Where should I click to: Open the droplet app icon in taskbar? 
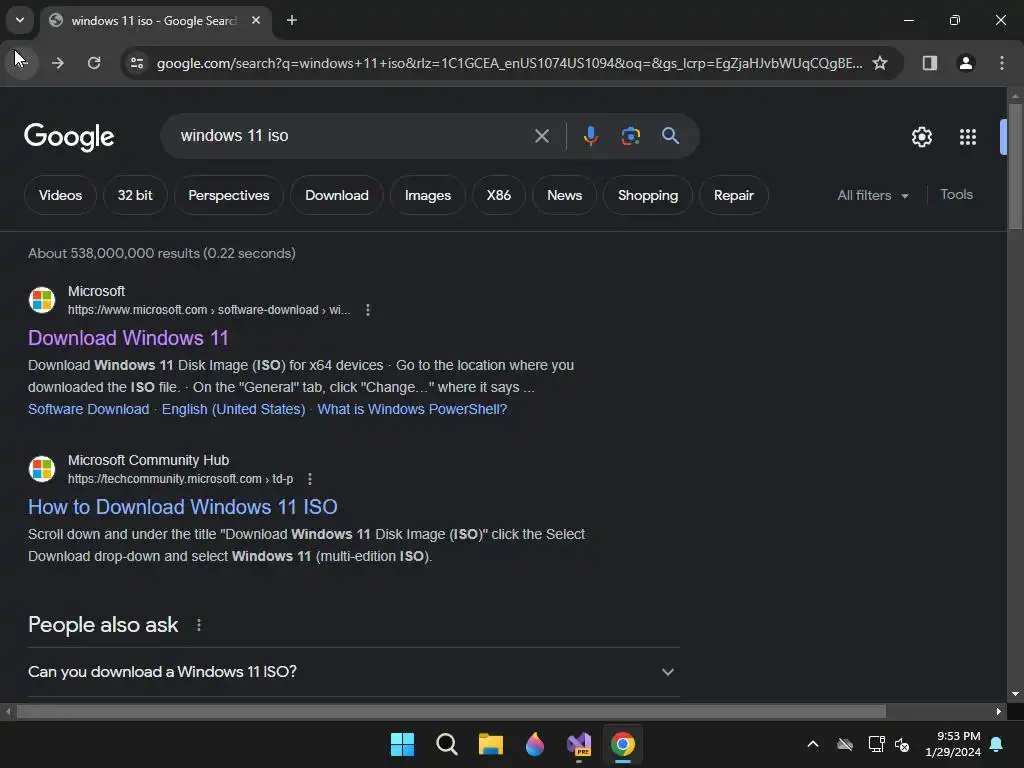(x=535, y=744)
